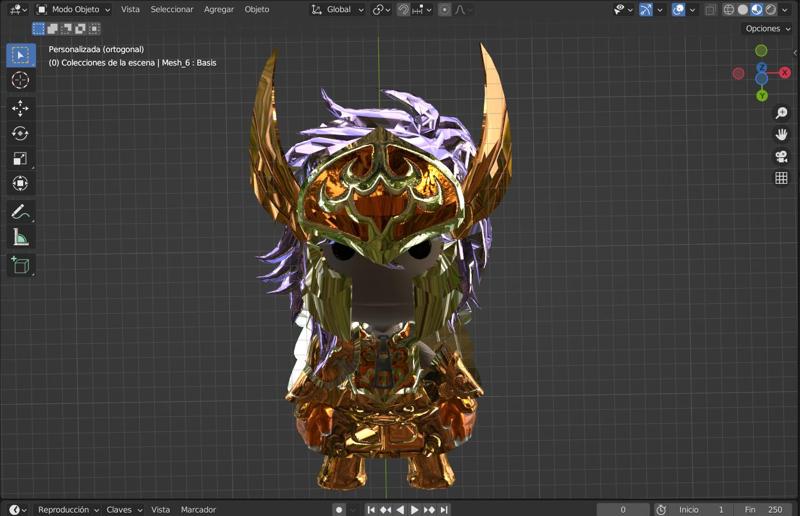Image resolution: width=800 pixels, height=516 pixels.
Task: Click the pan hand viewport icon
Action: pos(781,134)
